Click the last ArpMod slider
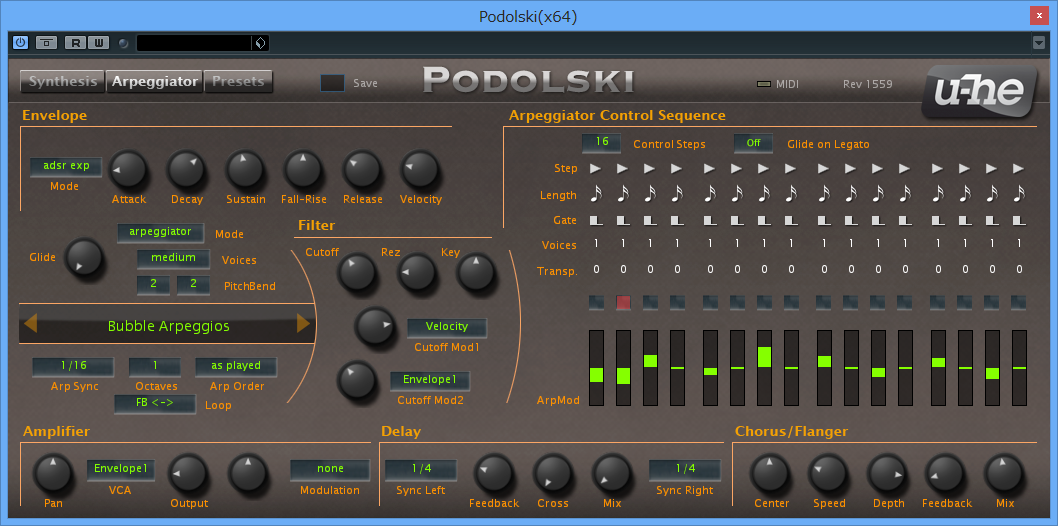The image size is (1058, 526). point(1019,368)
